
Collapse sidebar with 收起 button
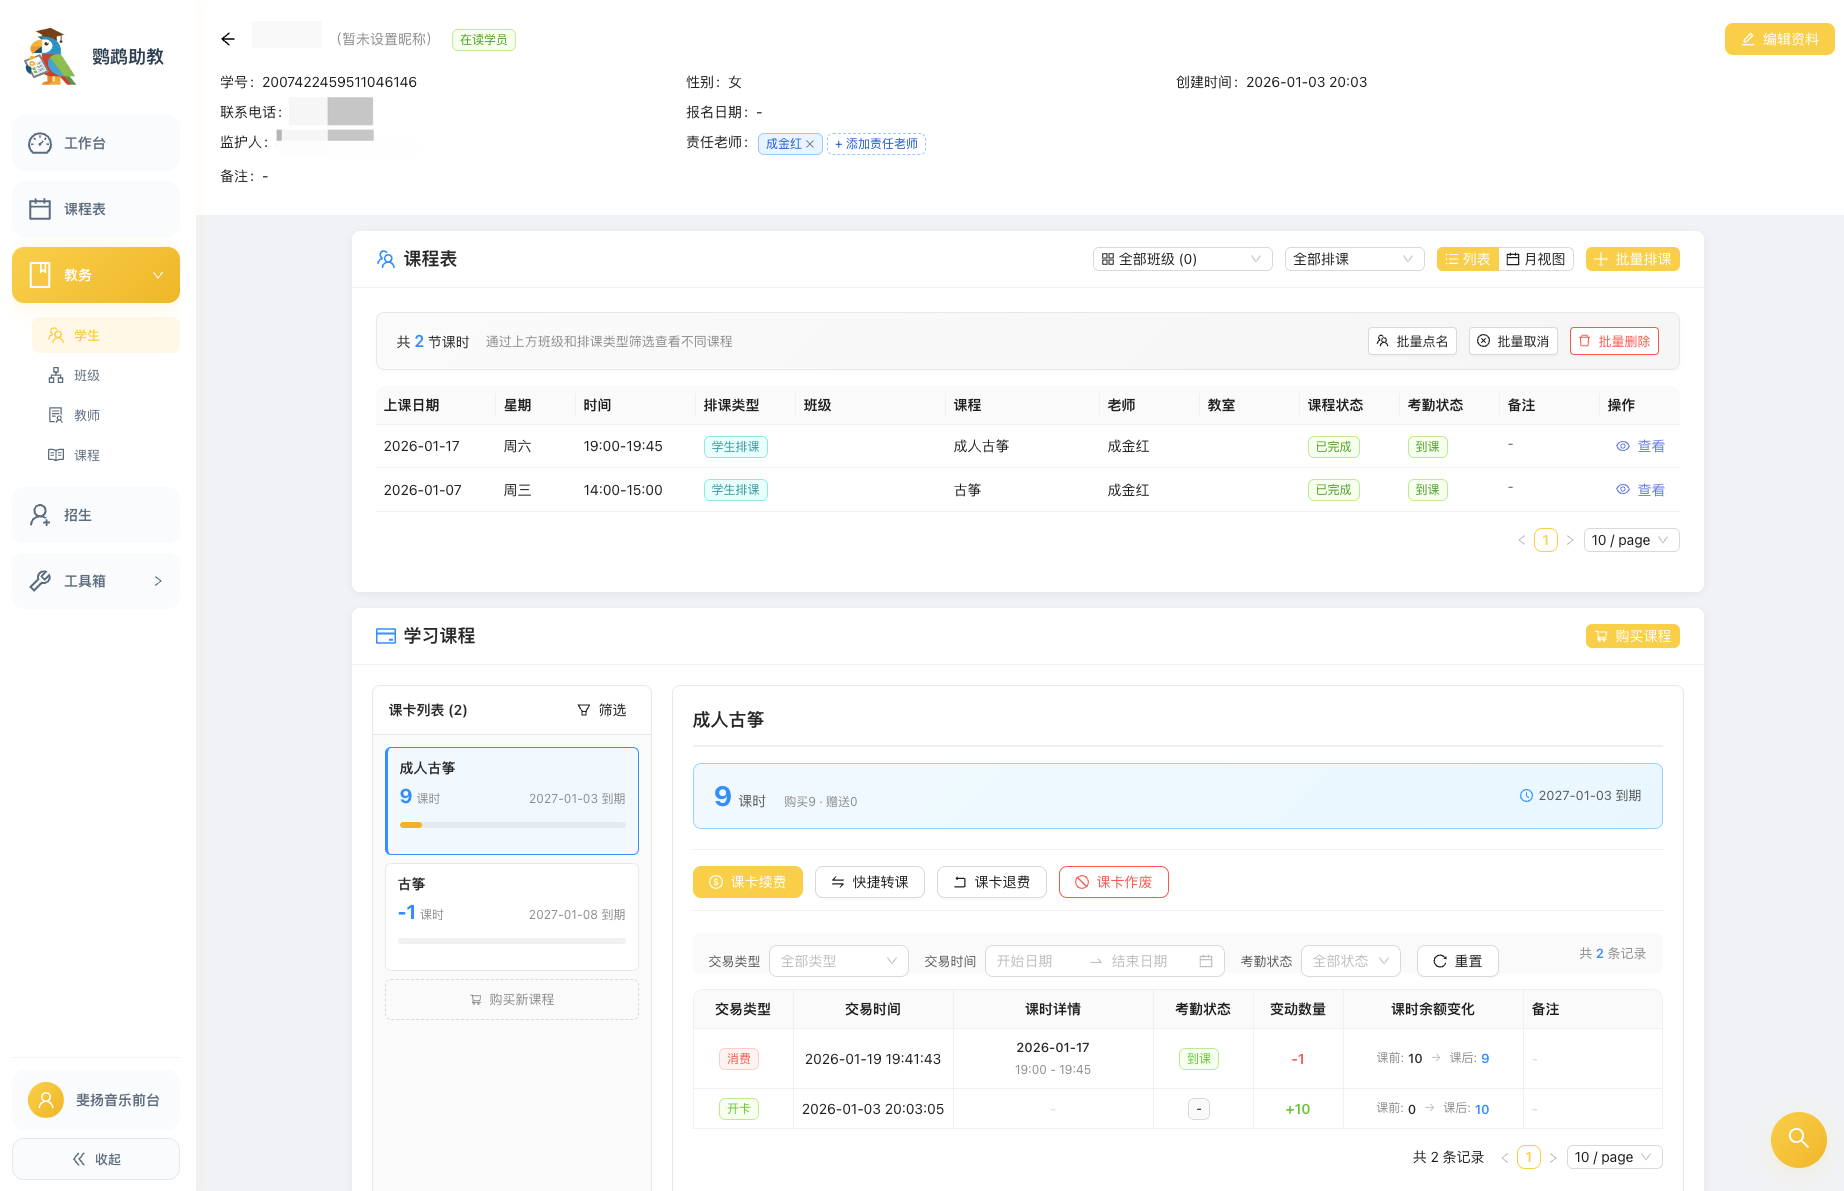pos(96,1159)
